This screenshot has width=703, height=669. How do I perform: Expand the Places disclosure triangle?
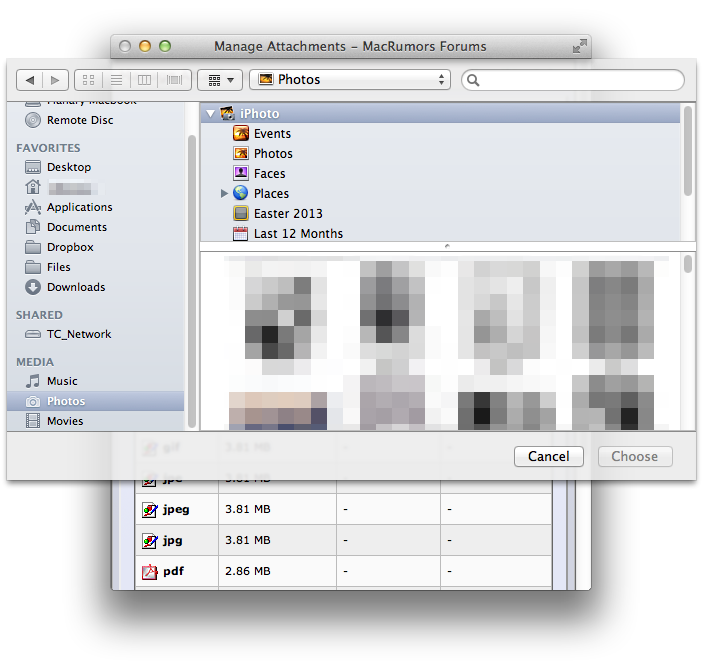coord(224,194)
